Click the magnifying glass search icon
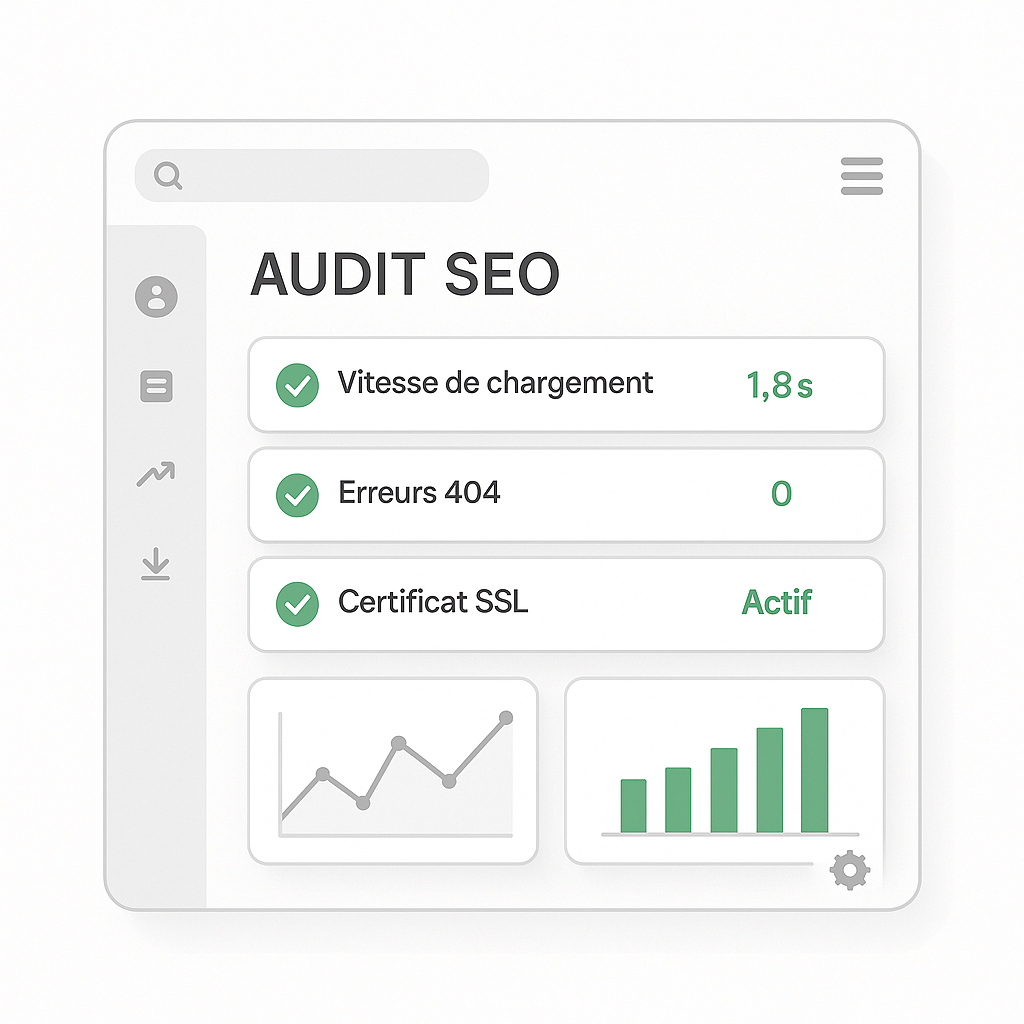The image size is (1024, 1024). click(168, 176)
